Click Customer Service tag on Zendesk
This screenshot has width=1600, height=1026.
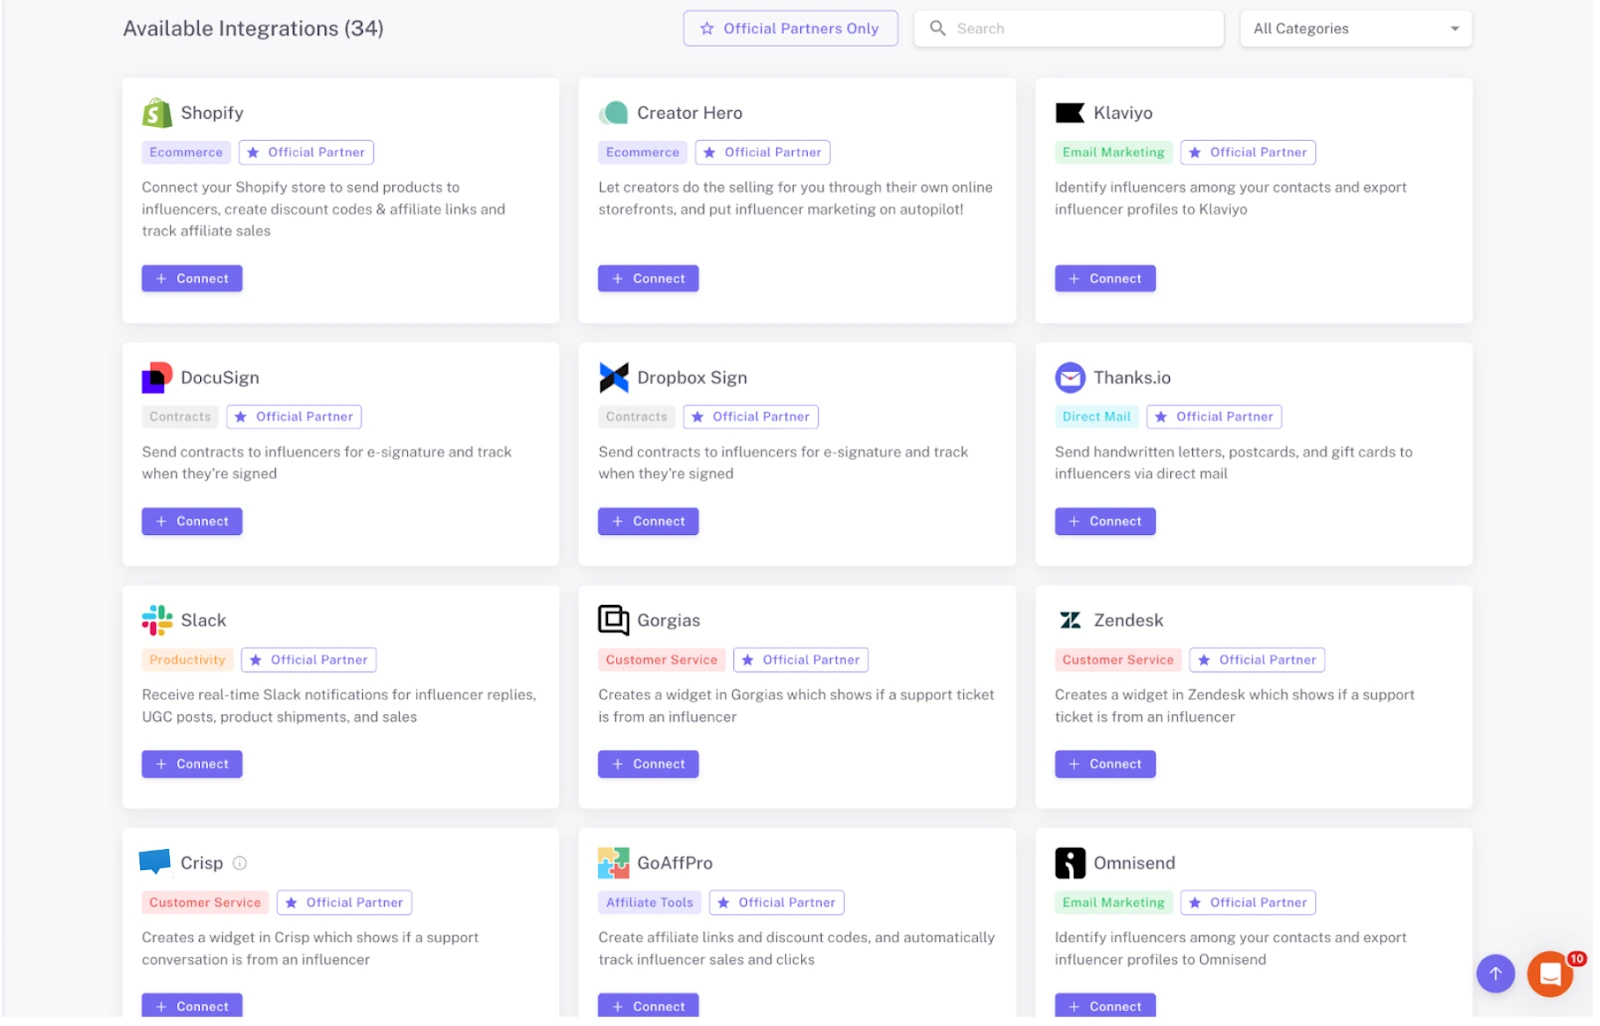click(1117, 660)
